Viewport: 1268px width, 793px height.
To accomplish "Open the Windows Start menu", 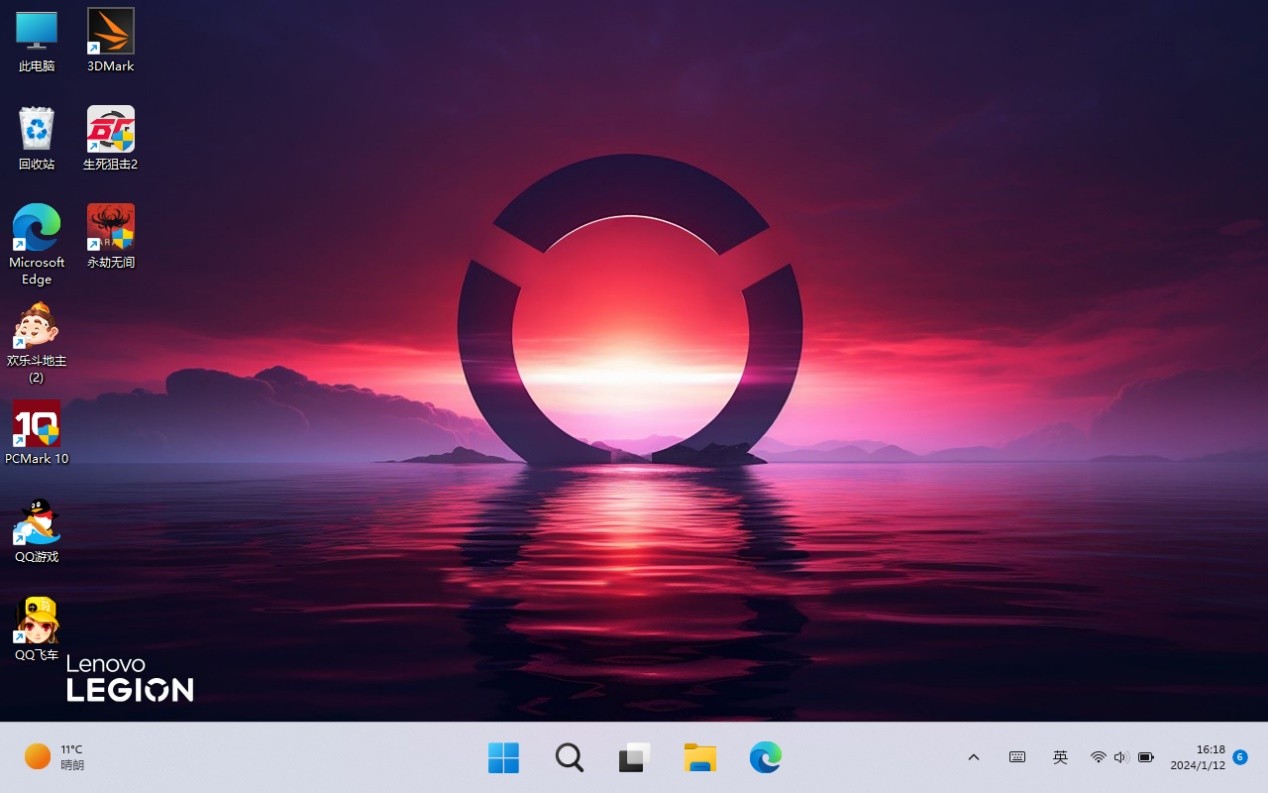I will point(503,758).
